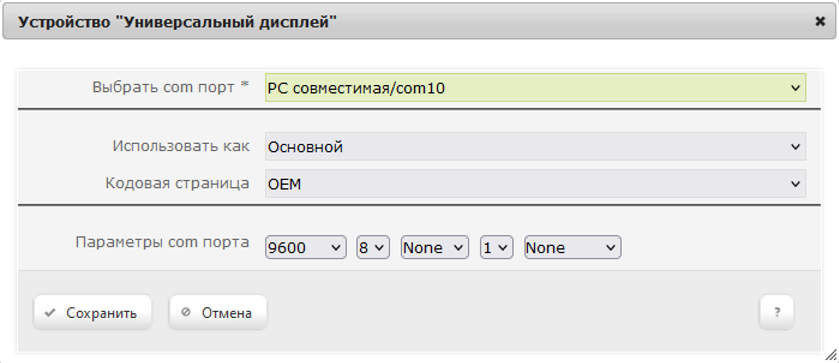The image size is (839, 363).
Task: Expand the parity None dropdown
Action: pyautogui.click(x=434, y=247)
